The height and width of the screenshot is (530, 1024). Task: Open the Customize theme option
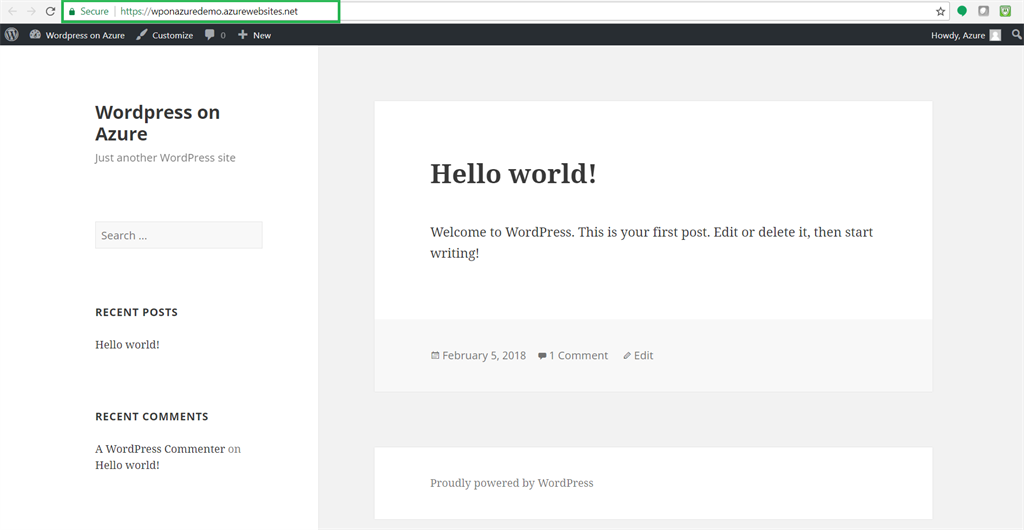tap(165, 35)
